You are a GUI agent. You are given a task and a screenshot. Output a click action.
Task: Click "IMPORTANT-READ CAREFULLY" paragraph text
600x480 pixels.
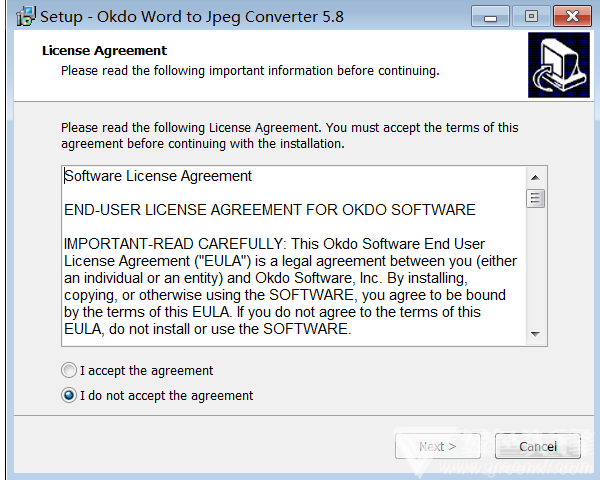point(290,286)
